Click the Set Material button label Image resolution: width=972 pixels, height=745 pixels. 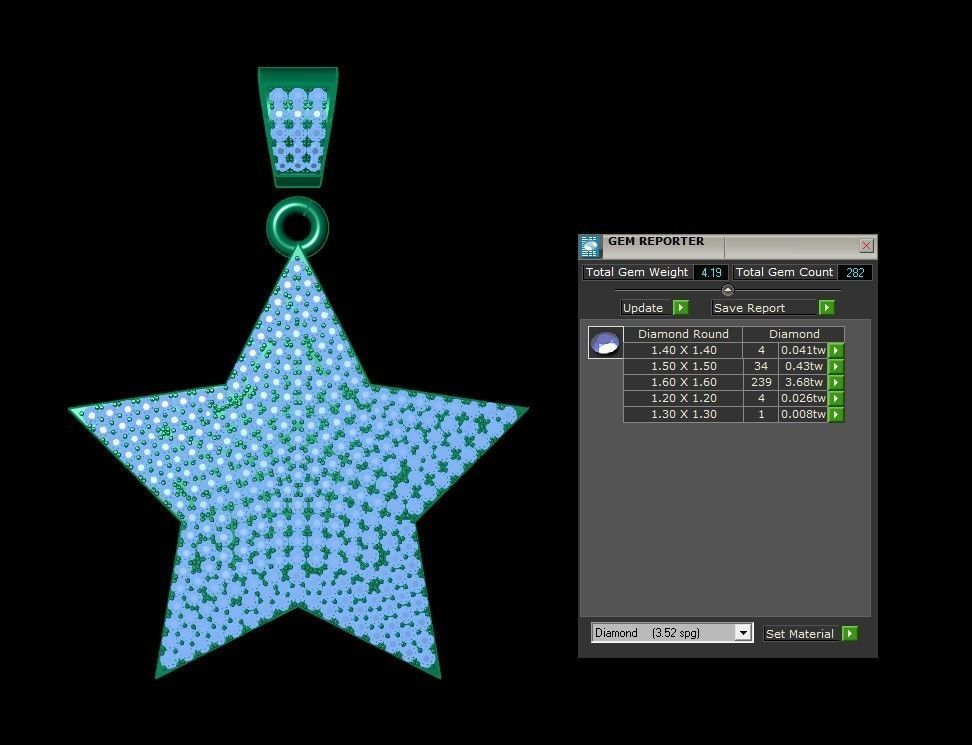(800, 633)
